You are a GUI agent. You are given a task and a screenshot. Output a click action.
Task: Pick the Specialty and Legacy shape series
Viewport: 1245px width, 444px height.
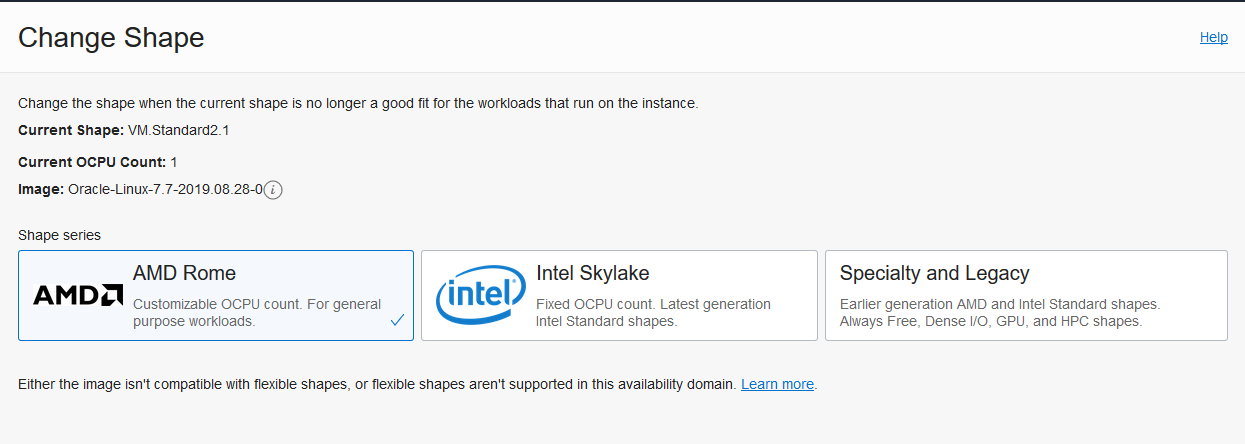pyautogui.click(x=1026, y=296)
